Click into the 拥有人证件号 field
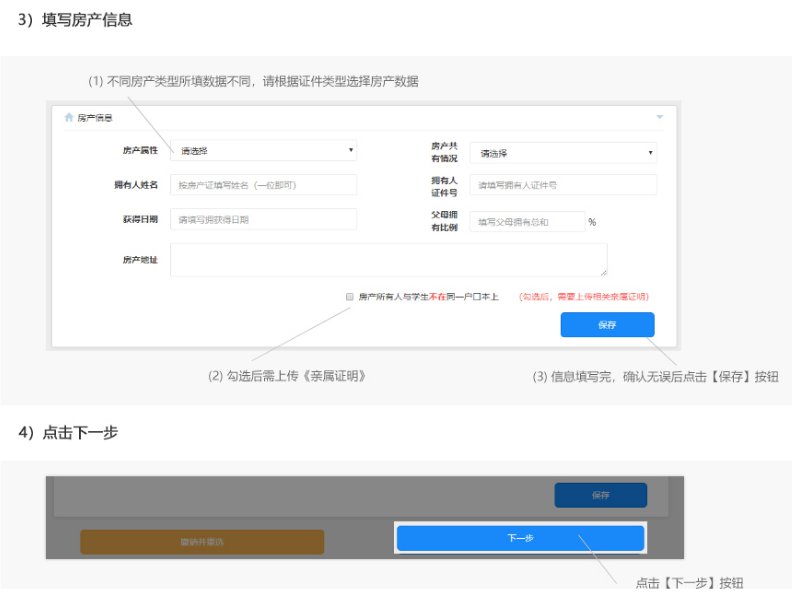792x604 pixels. (x=563, y=185)
